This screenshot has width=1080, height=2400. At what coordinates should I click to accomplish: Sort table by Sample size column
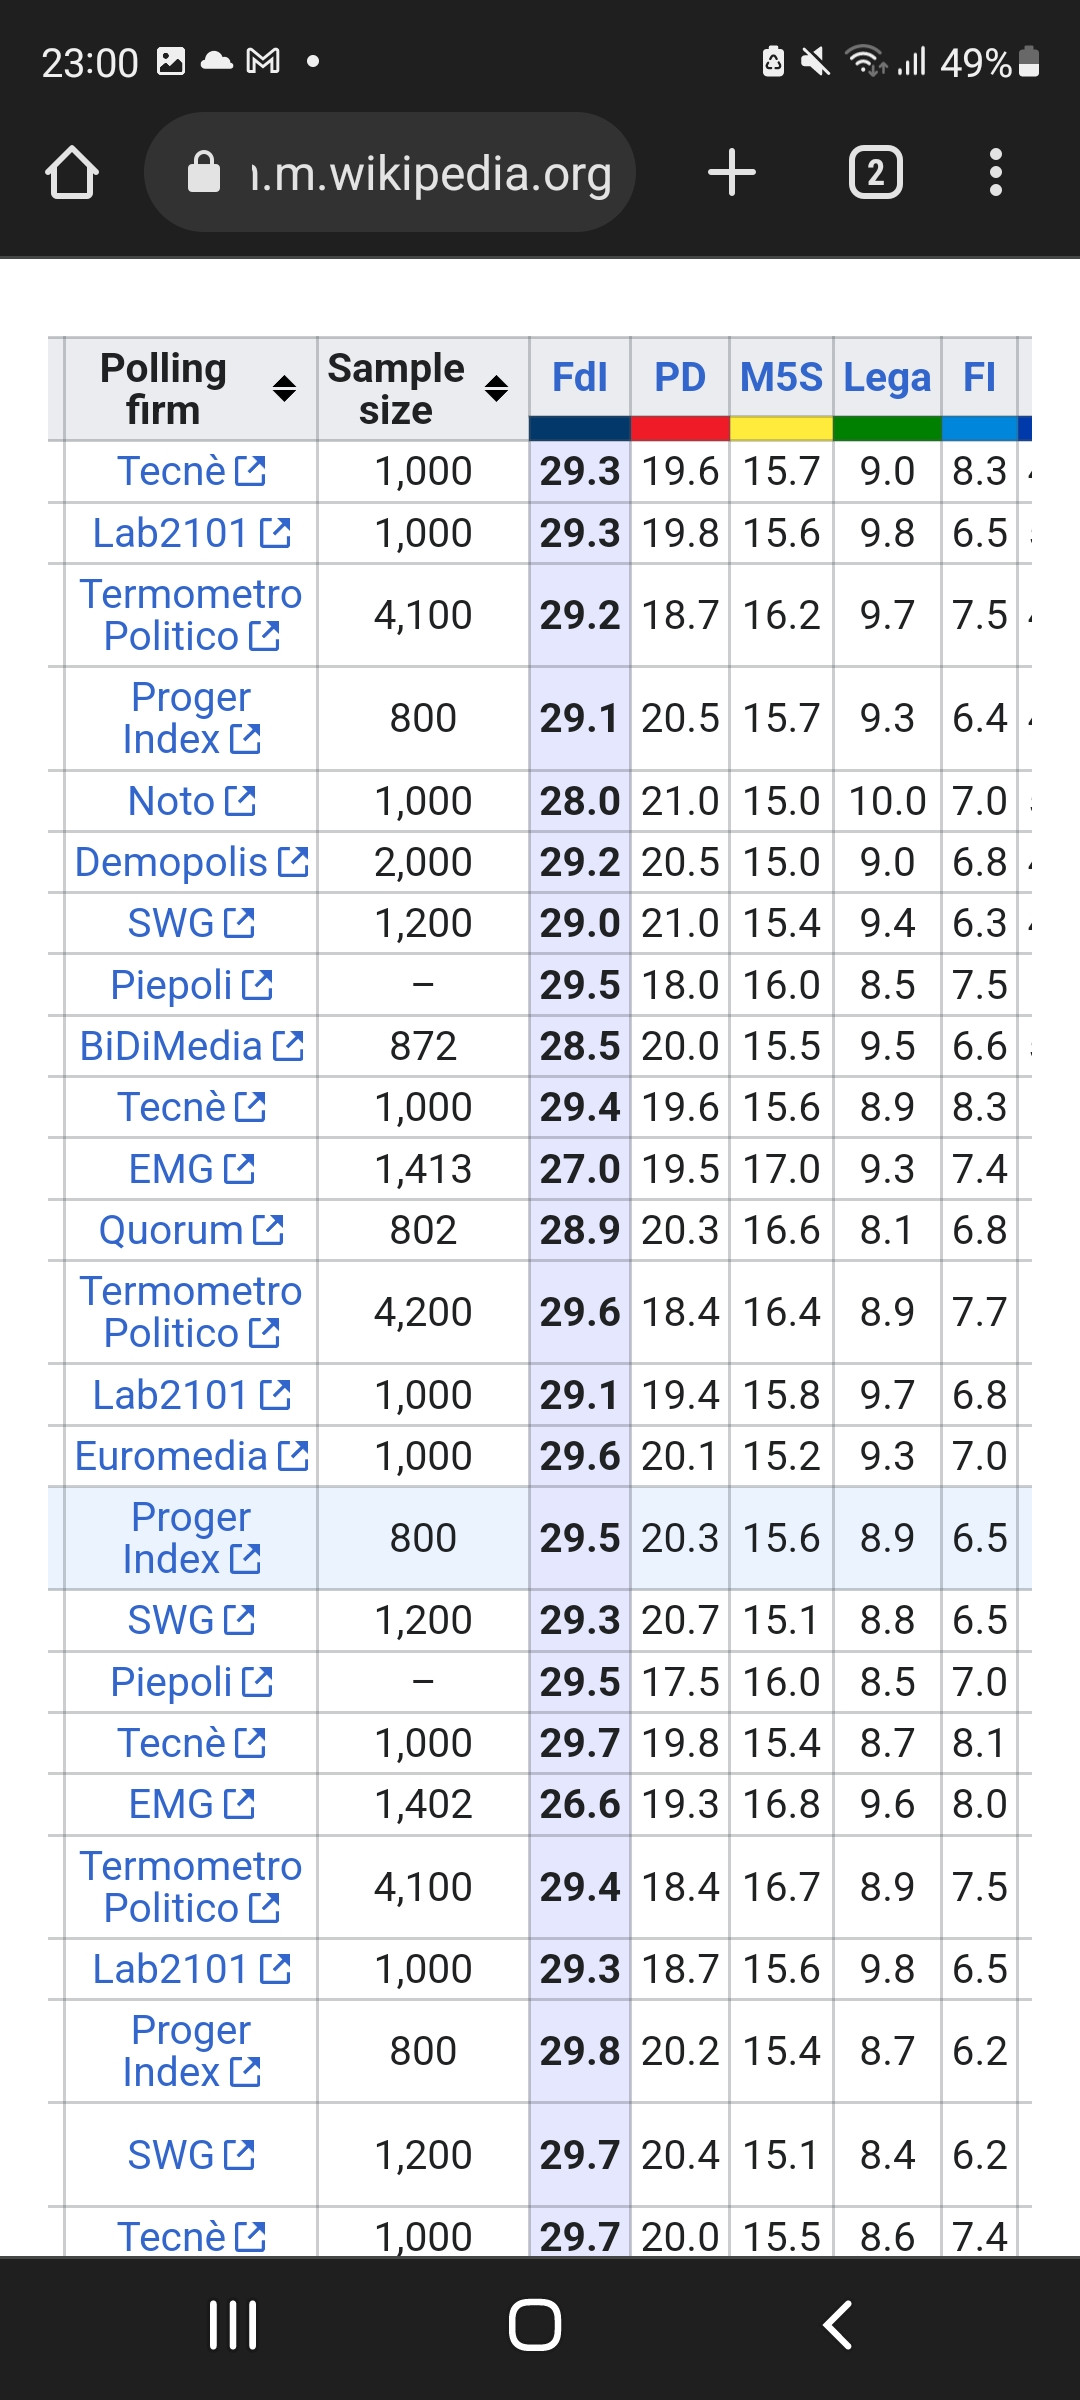pos(496,389)
